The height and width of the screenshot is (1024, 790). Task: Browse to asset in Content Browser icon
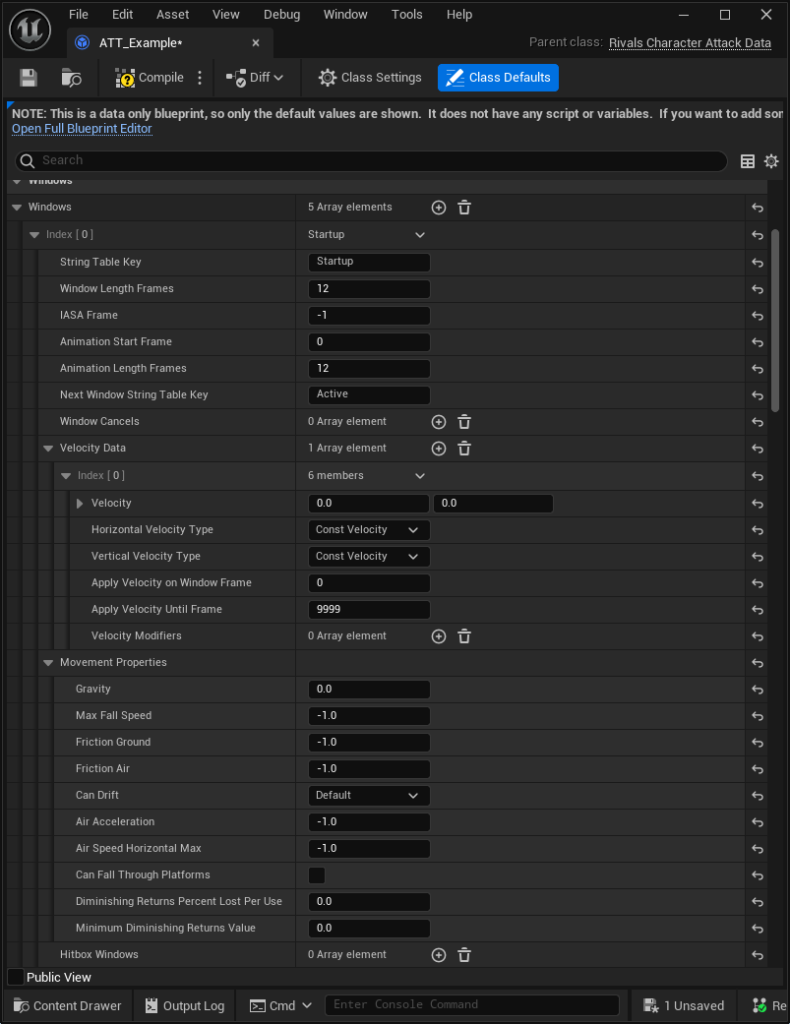pyautogui.click(x=71, y=78)
